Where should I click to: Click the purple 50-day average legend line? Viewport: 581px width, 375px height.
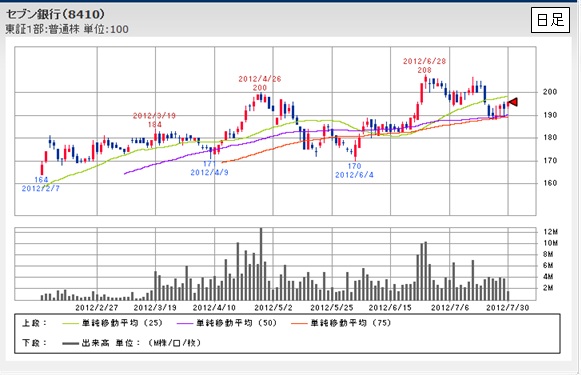coord(185,323)
